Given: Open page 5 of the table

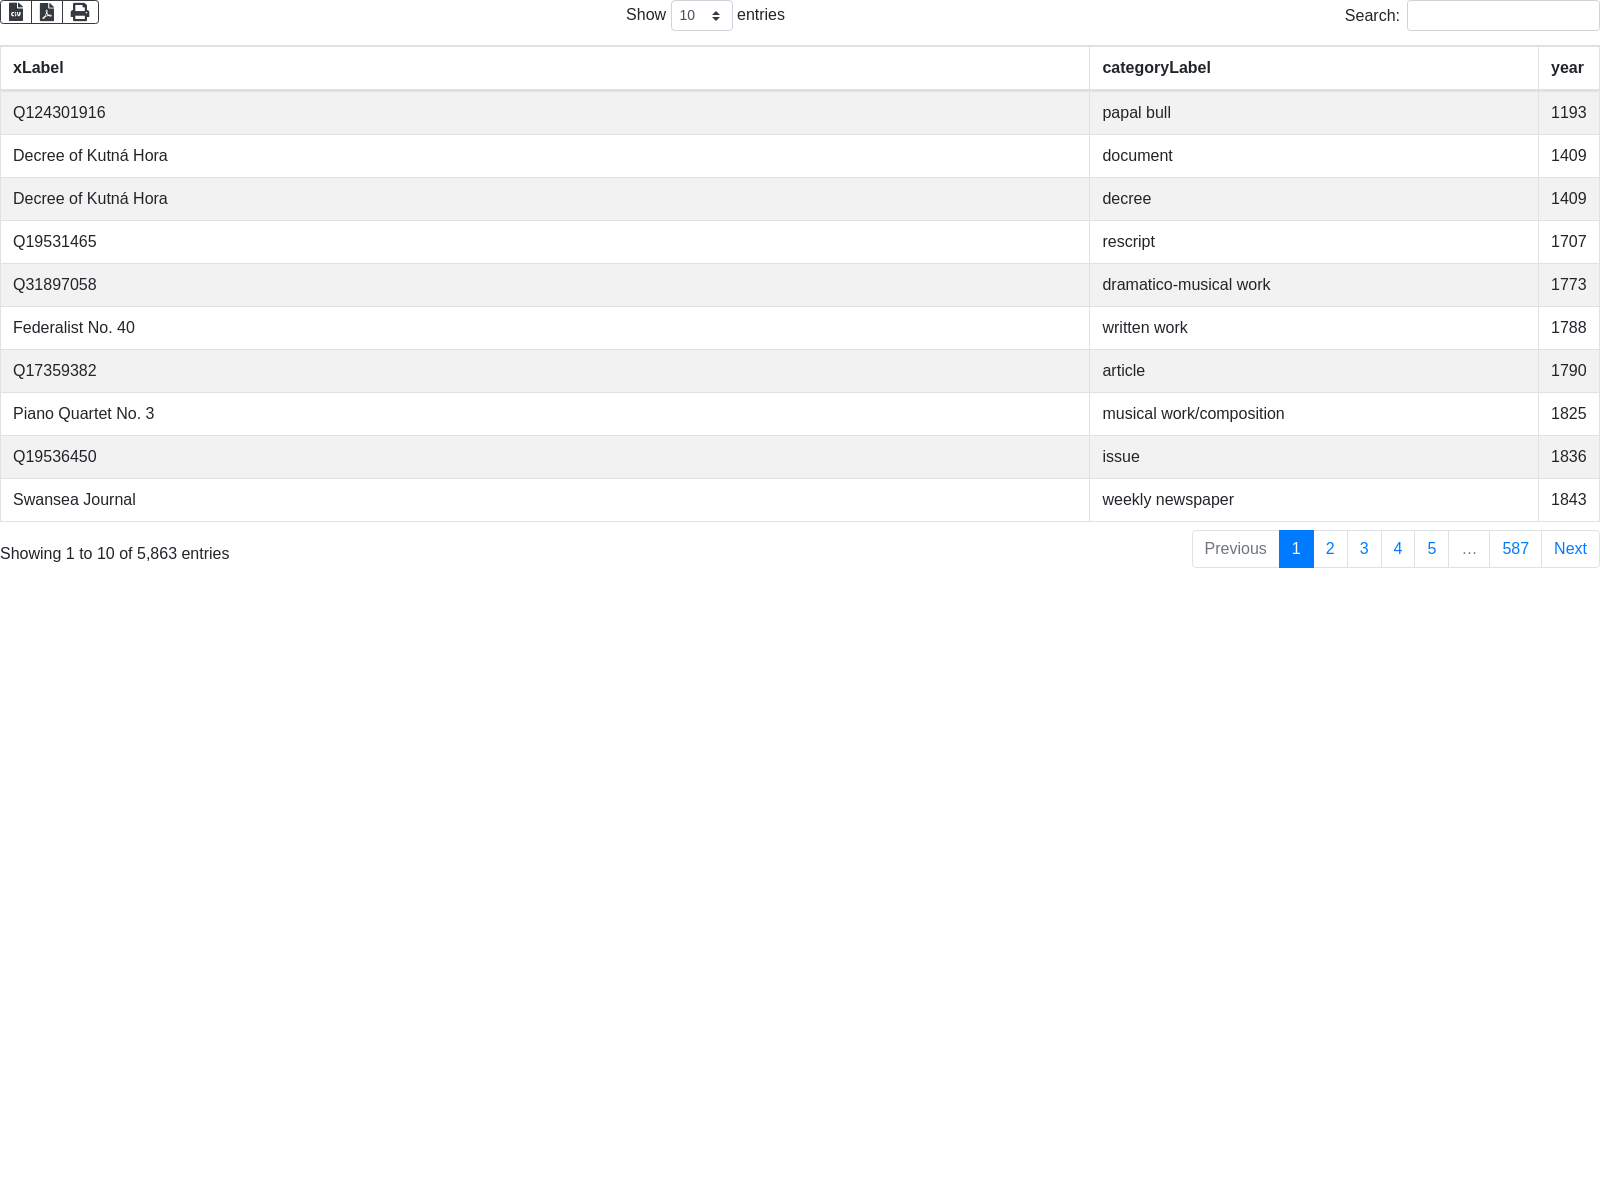Looking at the screenshot, I should click(1431, 549).
